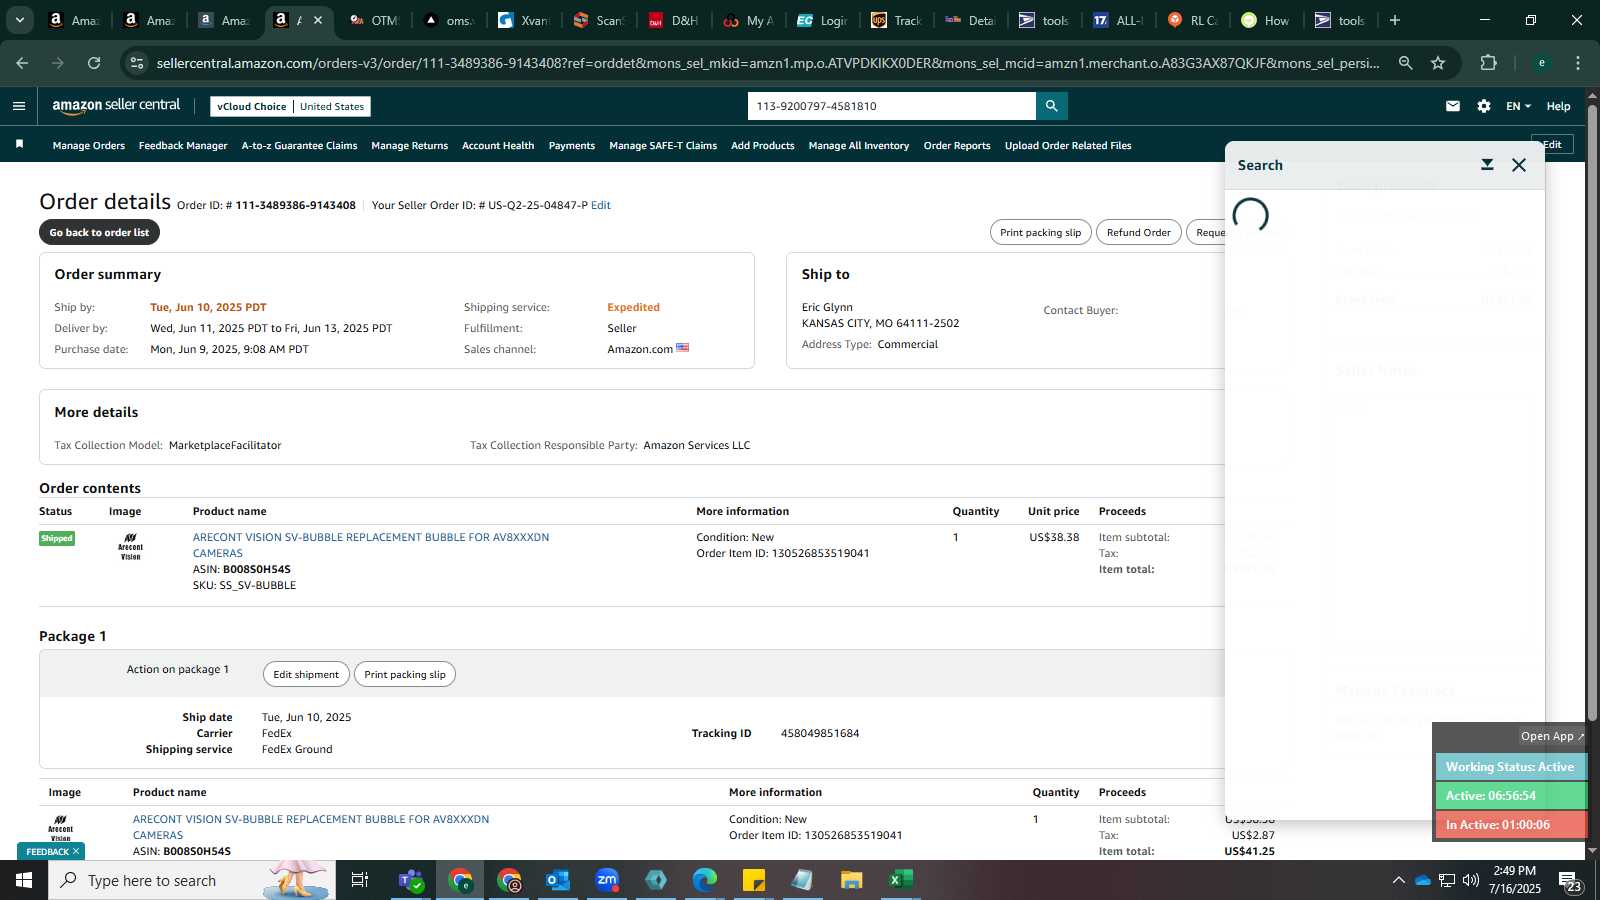This screenshot has width=1600, height=900.
Task: Open the messages envelope icon
Action: click(1453, 106)
